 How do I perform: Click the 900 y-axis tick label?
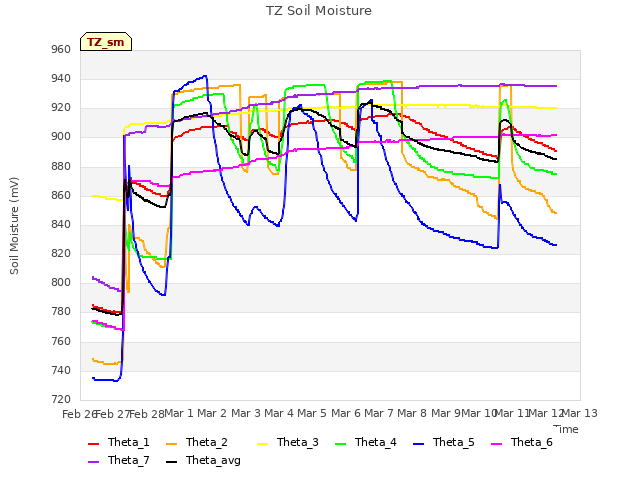(61, 137)
